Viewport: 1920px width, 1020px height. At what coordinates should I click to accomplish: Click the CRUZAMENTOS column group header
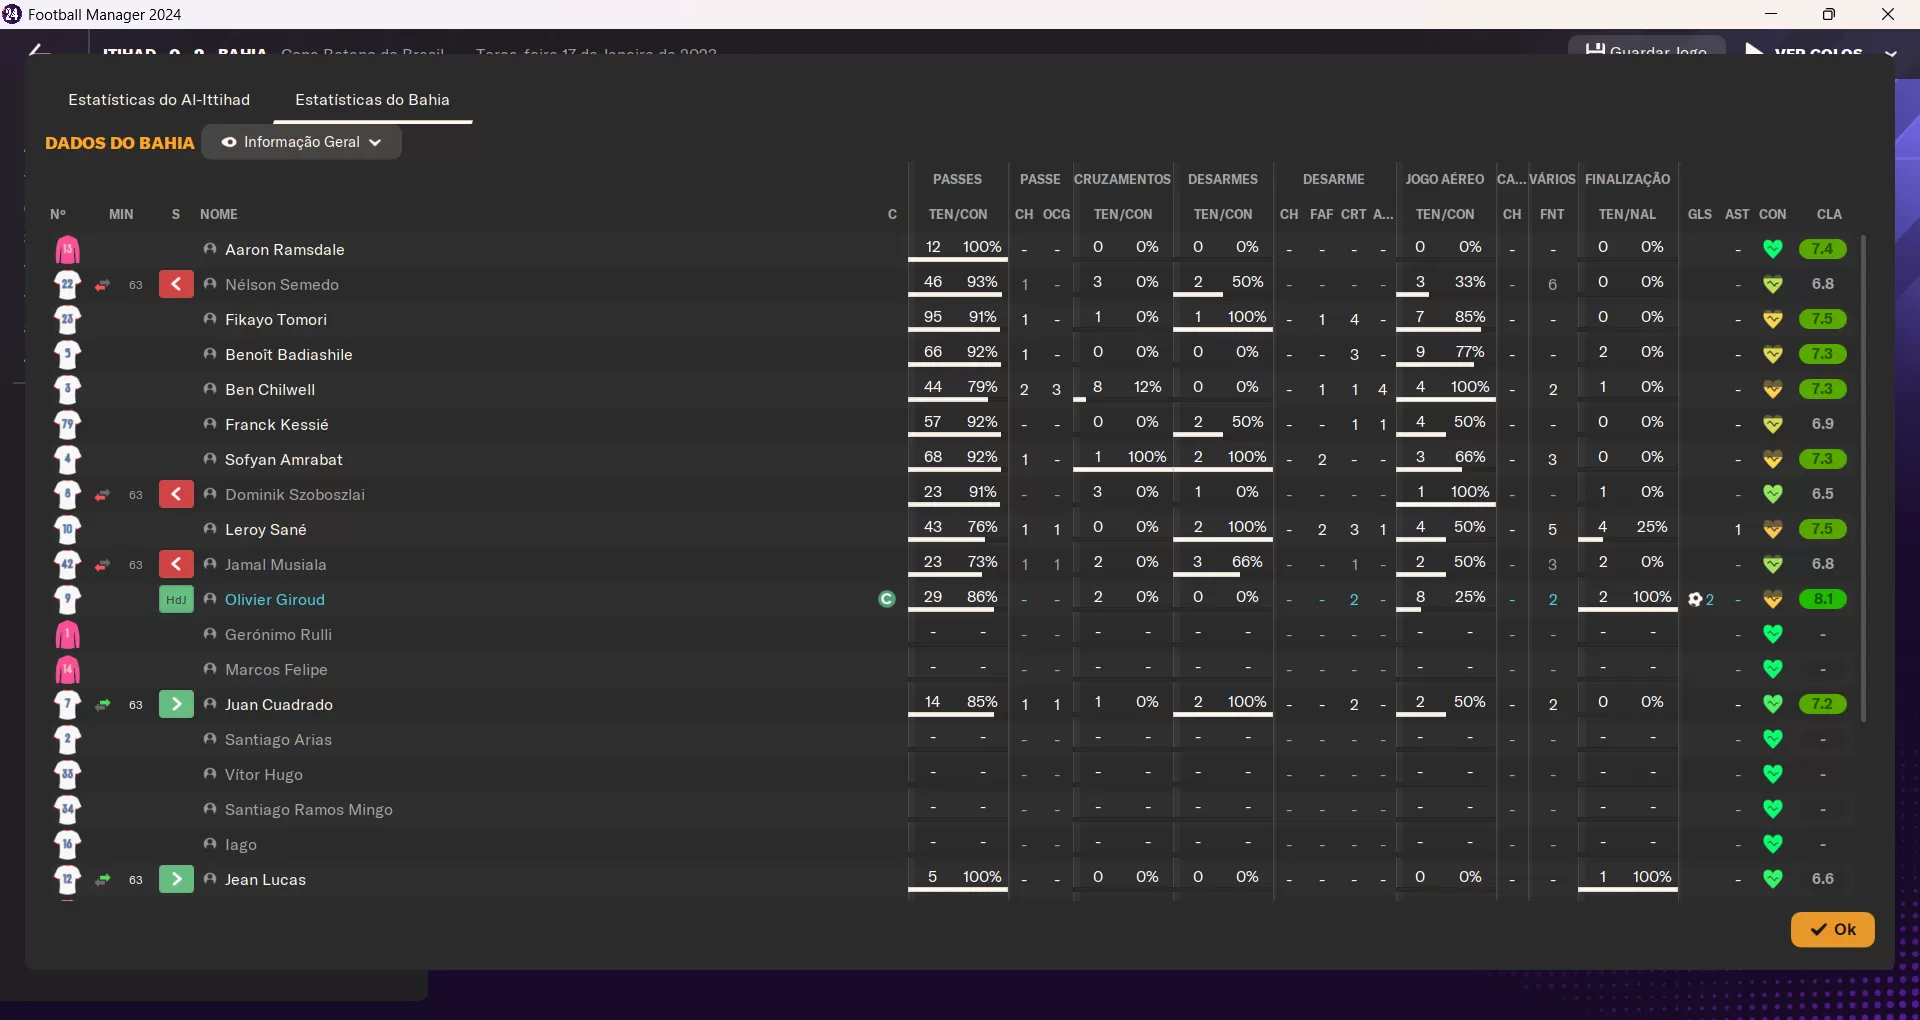click(x=1122, y=179)
